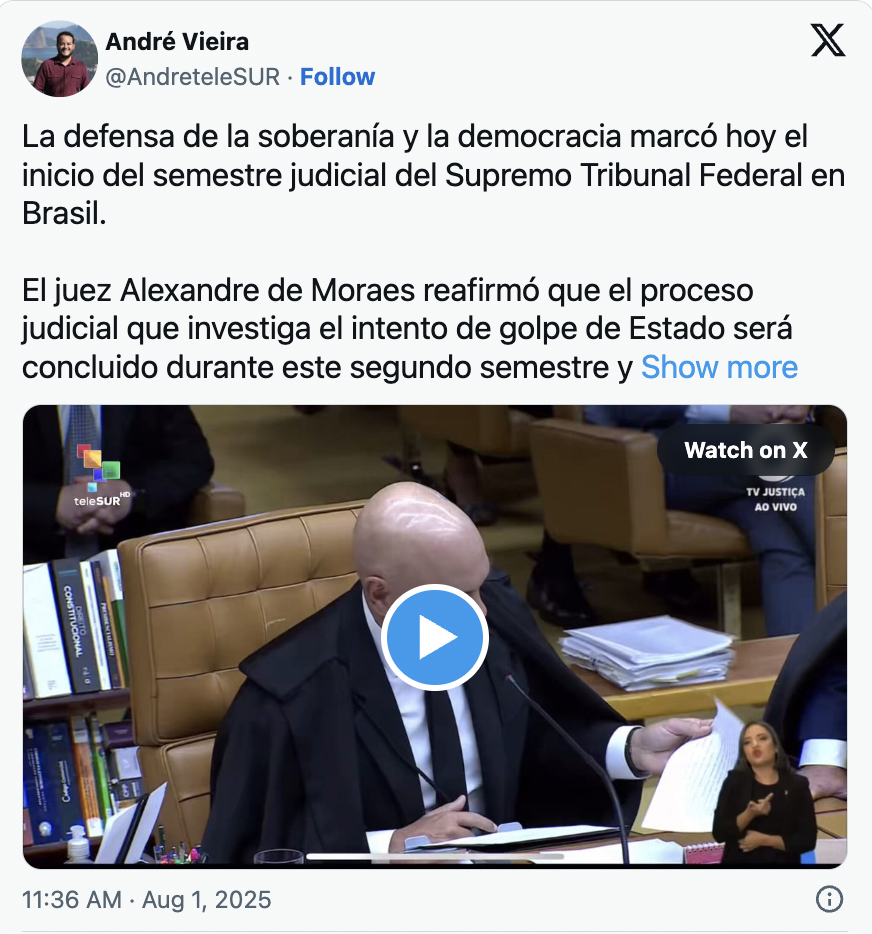Click the teleSUR logo on the video
The width and height of the screenshot is (872, 934).
pyautogui.click(x=99, y=475)
